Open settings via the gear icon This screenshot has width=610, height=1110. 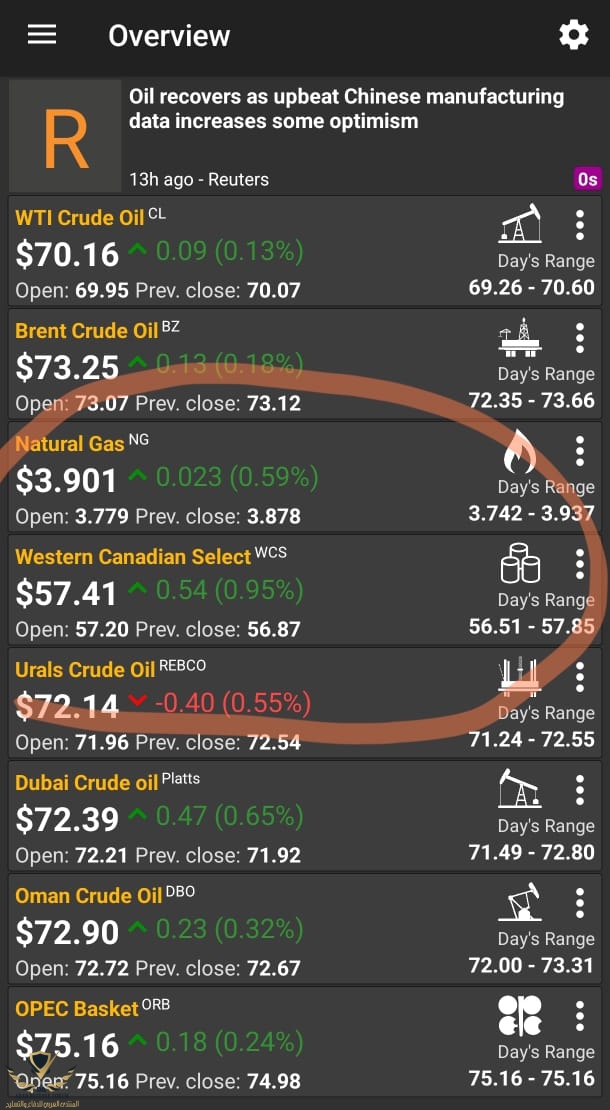pyautogui.click(x=573, y=35)
